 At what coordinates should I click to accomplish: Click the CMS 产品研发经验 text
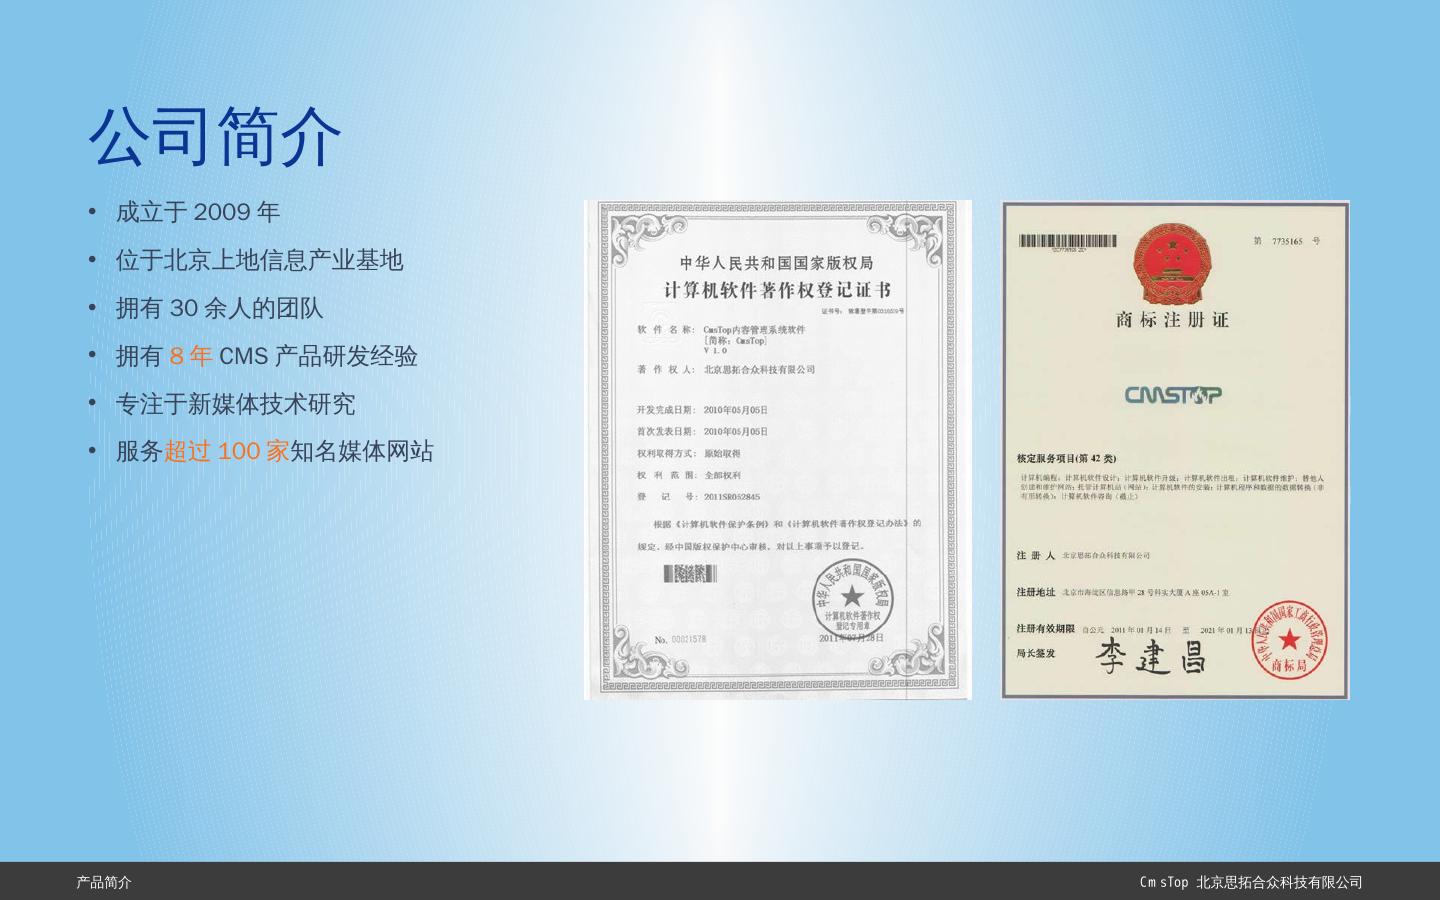pos(318,356)
